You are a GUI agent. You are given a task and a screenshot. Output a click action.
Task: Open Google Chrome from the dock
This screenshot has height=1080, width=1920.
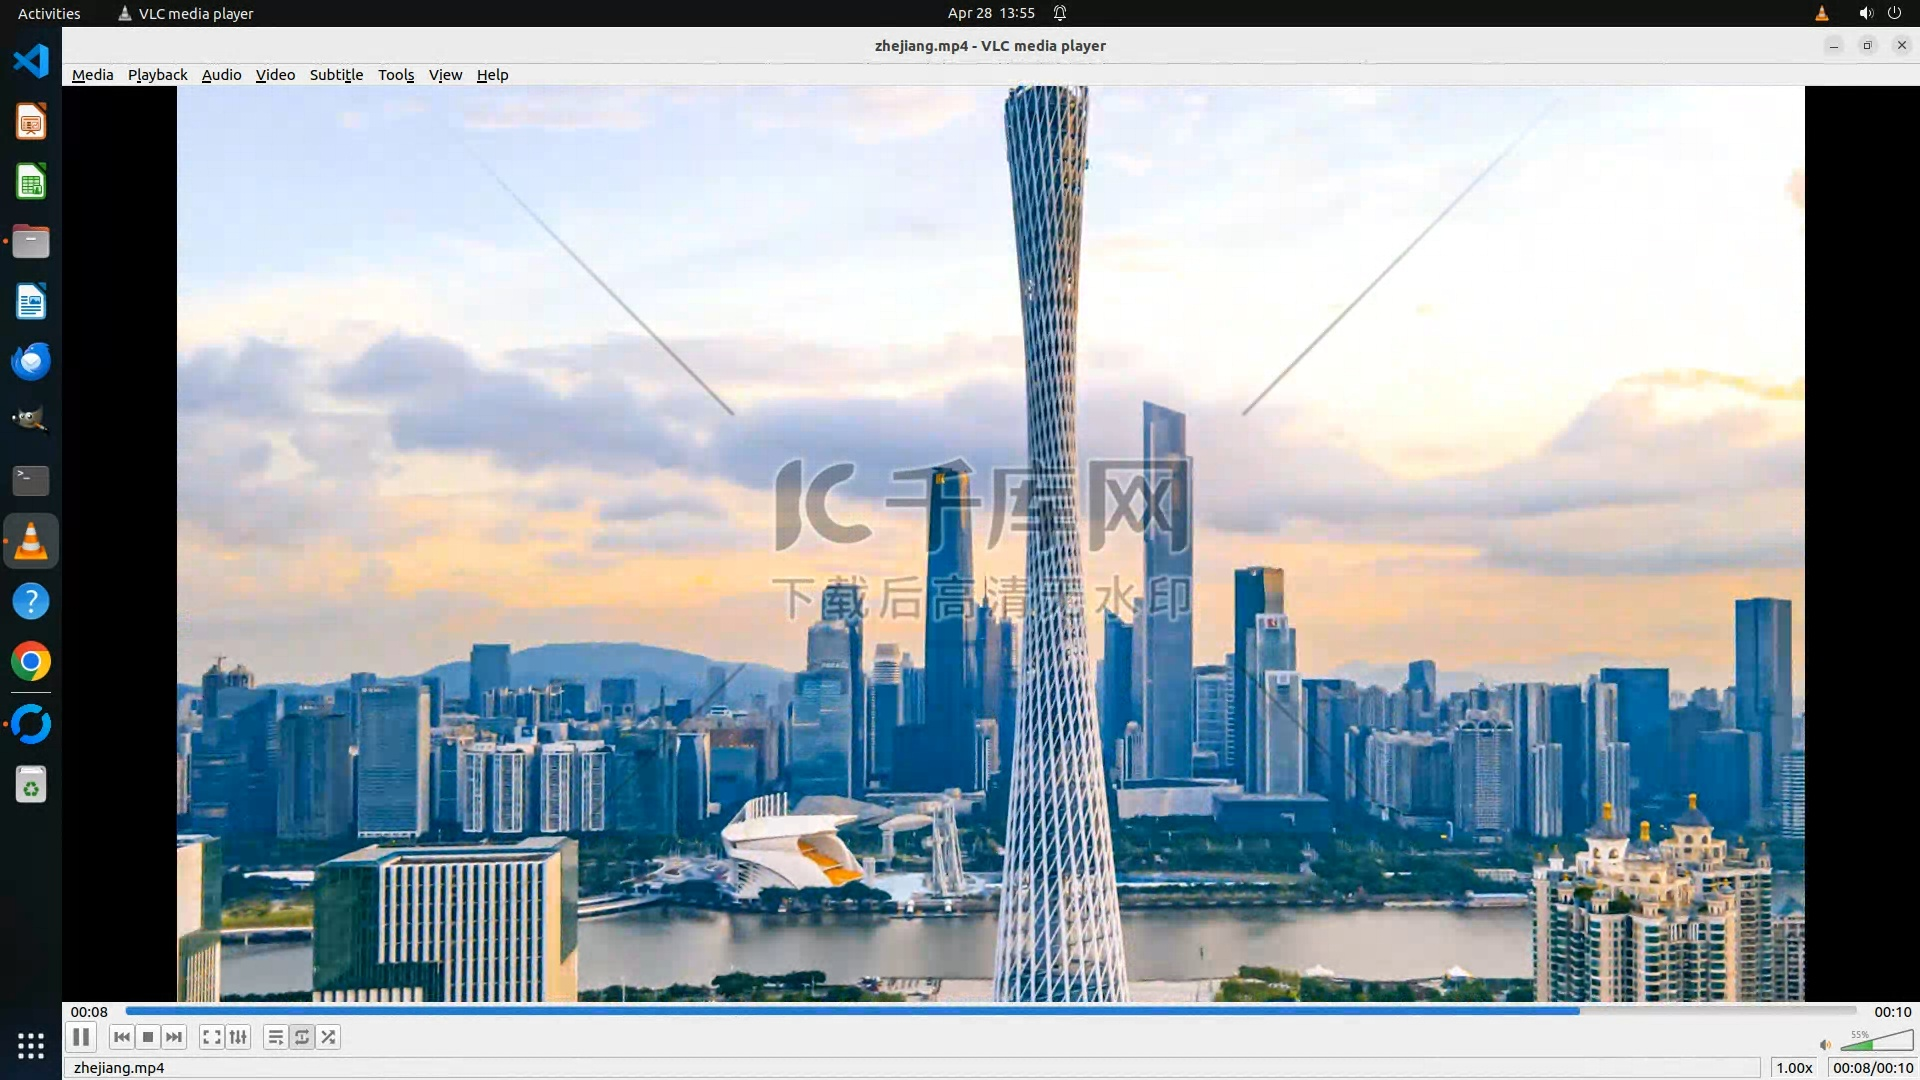click(31, 662)
